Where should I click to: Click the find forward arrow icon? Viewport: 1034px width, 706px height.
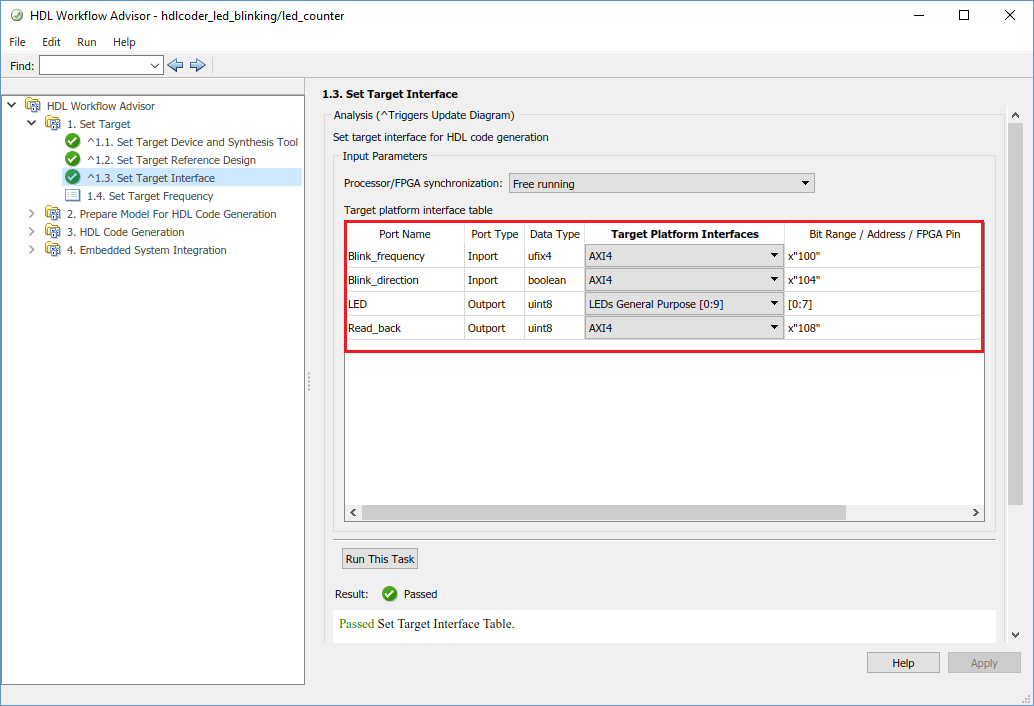click(197, 65)
